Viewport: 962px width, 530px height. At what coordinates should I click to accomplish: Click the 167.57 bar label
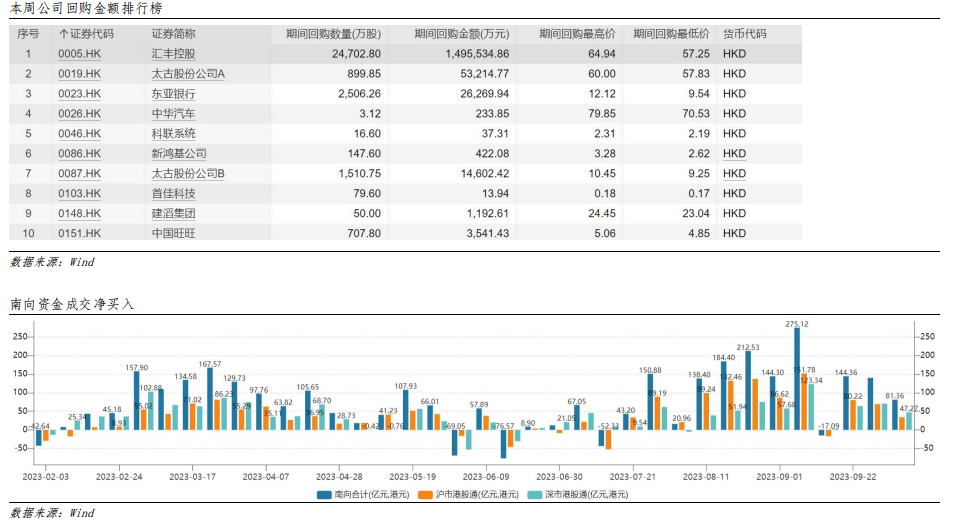point(210,364)
